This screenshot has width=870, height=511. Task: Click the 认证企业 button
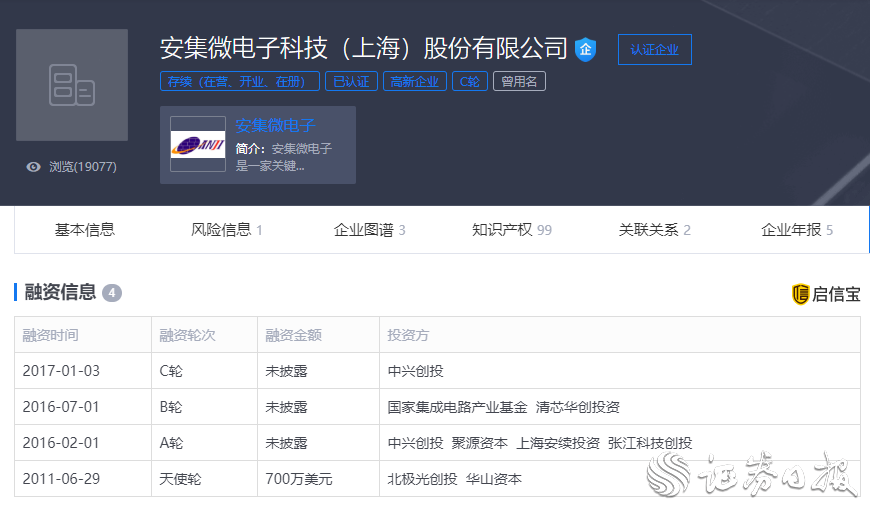pyautogui.click(x=654, y=50)
